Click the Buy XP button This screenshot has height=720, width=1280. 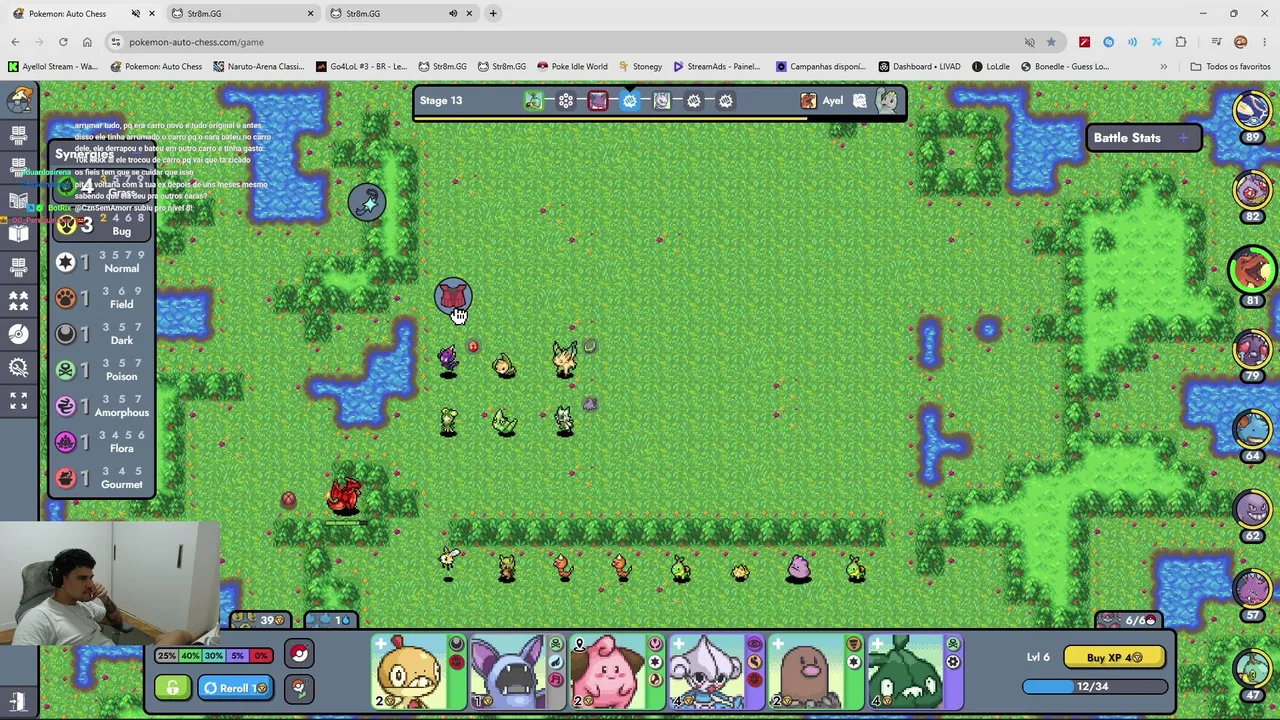click(x=1113, y=658)
